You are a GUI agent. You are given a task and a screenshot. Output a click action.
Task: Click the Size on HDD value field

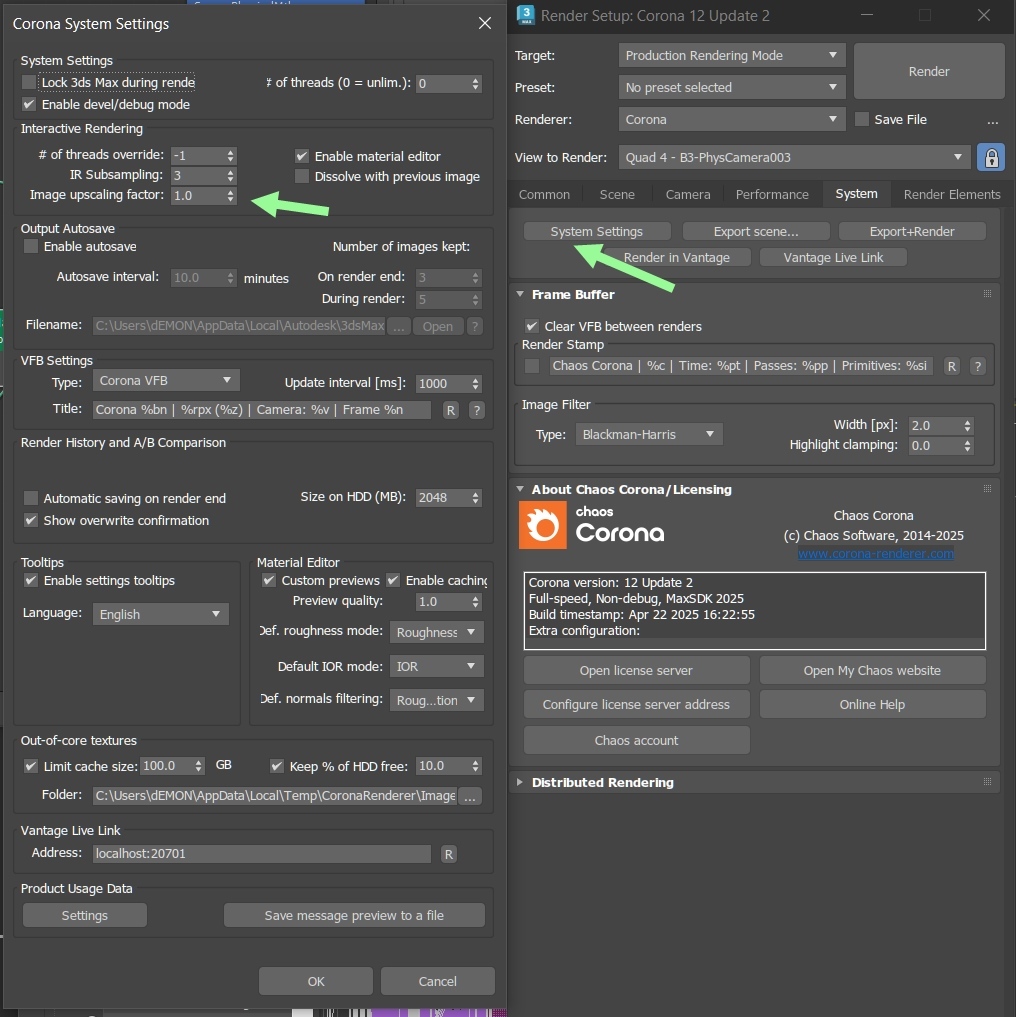tap(444, 497)
